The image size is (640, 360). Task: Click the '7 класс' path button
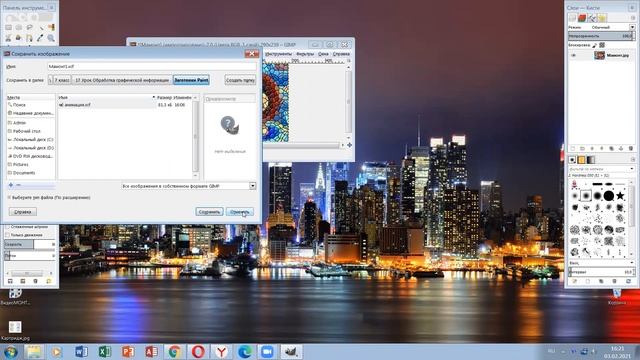point(62,80)
